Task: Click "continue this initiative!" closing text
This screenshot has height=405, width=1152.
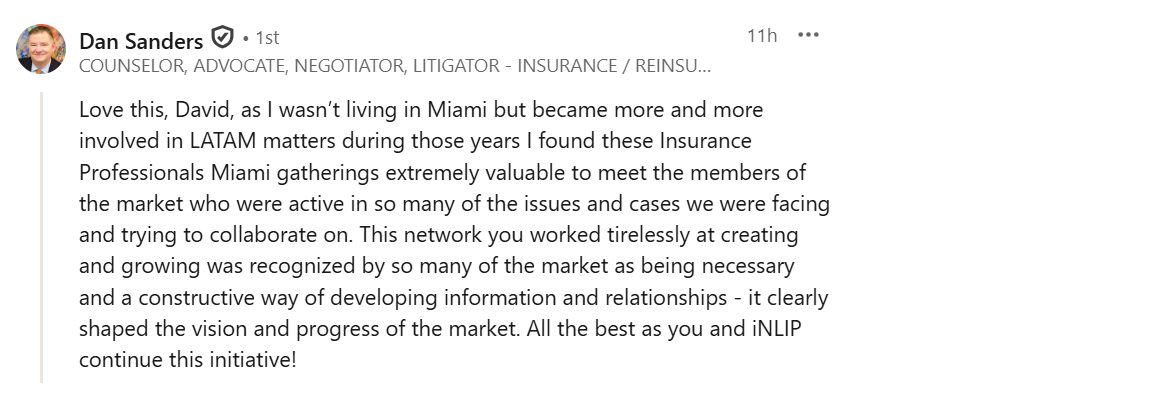Action: (188, 360)
